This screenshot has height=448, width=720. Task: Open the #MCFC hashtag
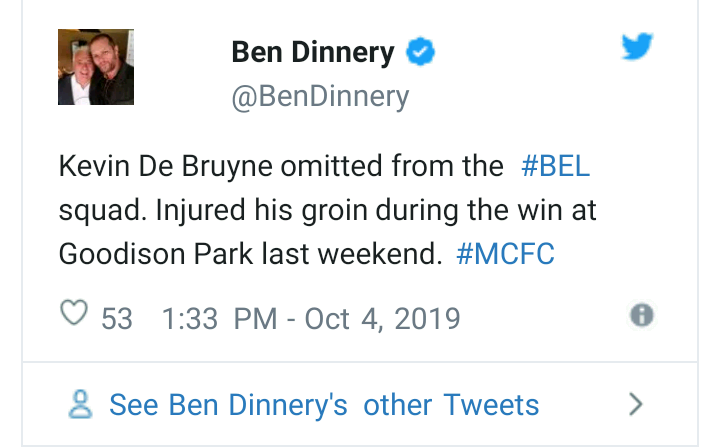(505, 254)
